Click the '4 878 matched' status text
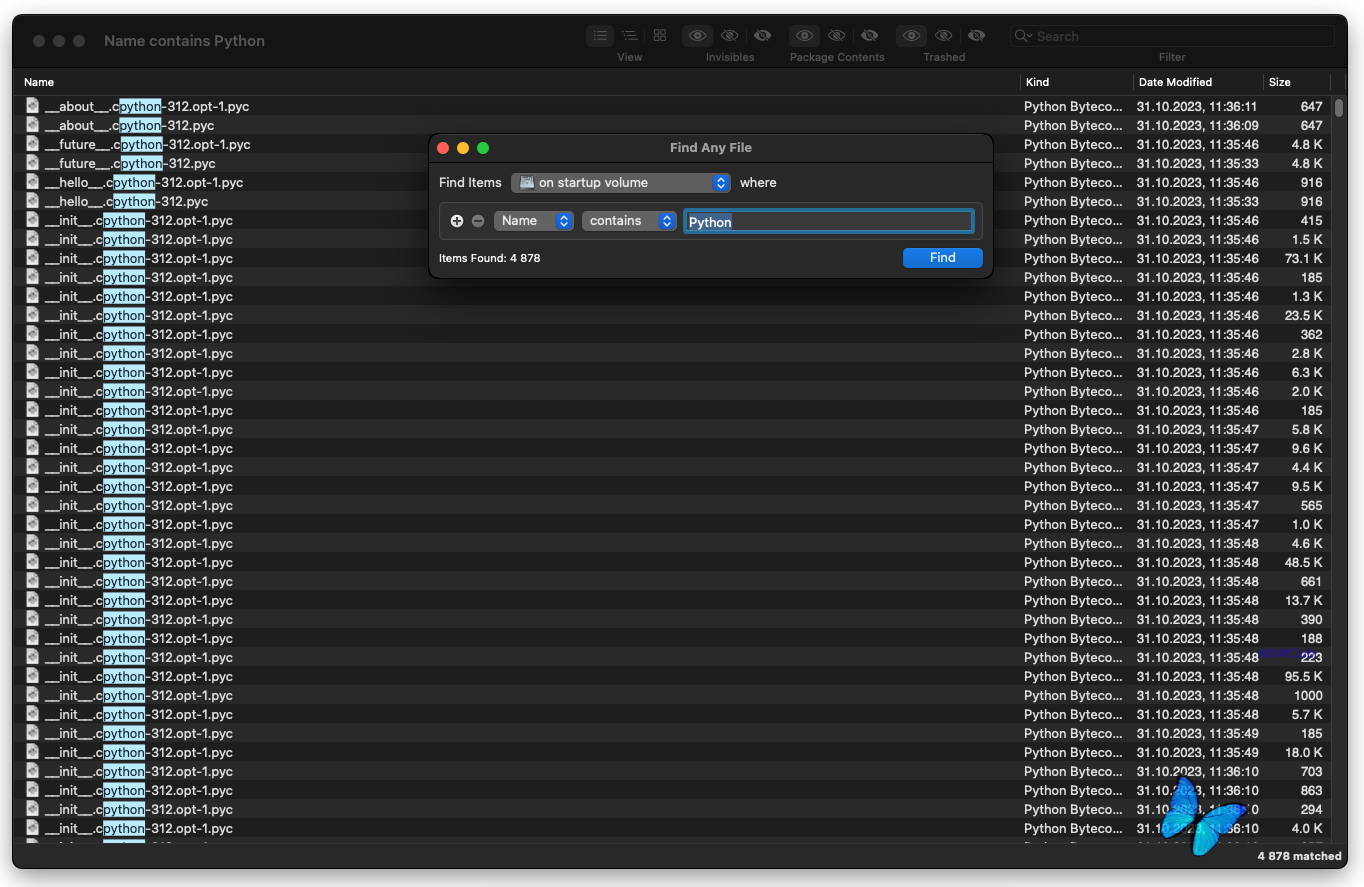The height and width of the screenshot is (887, 1364). pyautogui.click(x=1299, y=856)
